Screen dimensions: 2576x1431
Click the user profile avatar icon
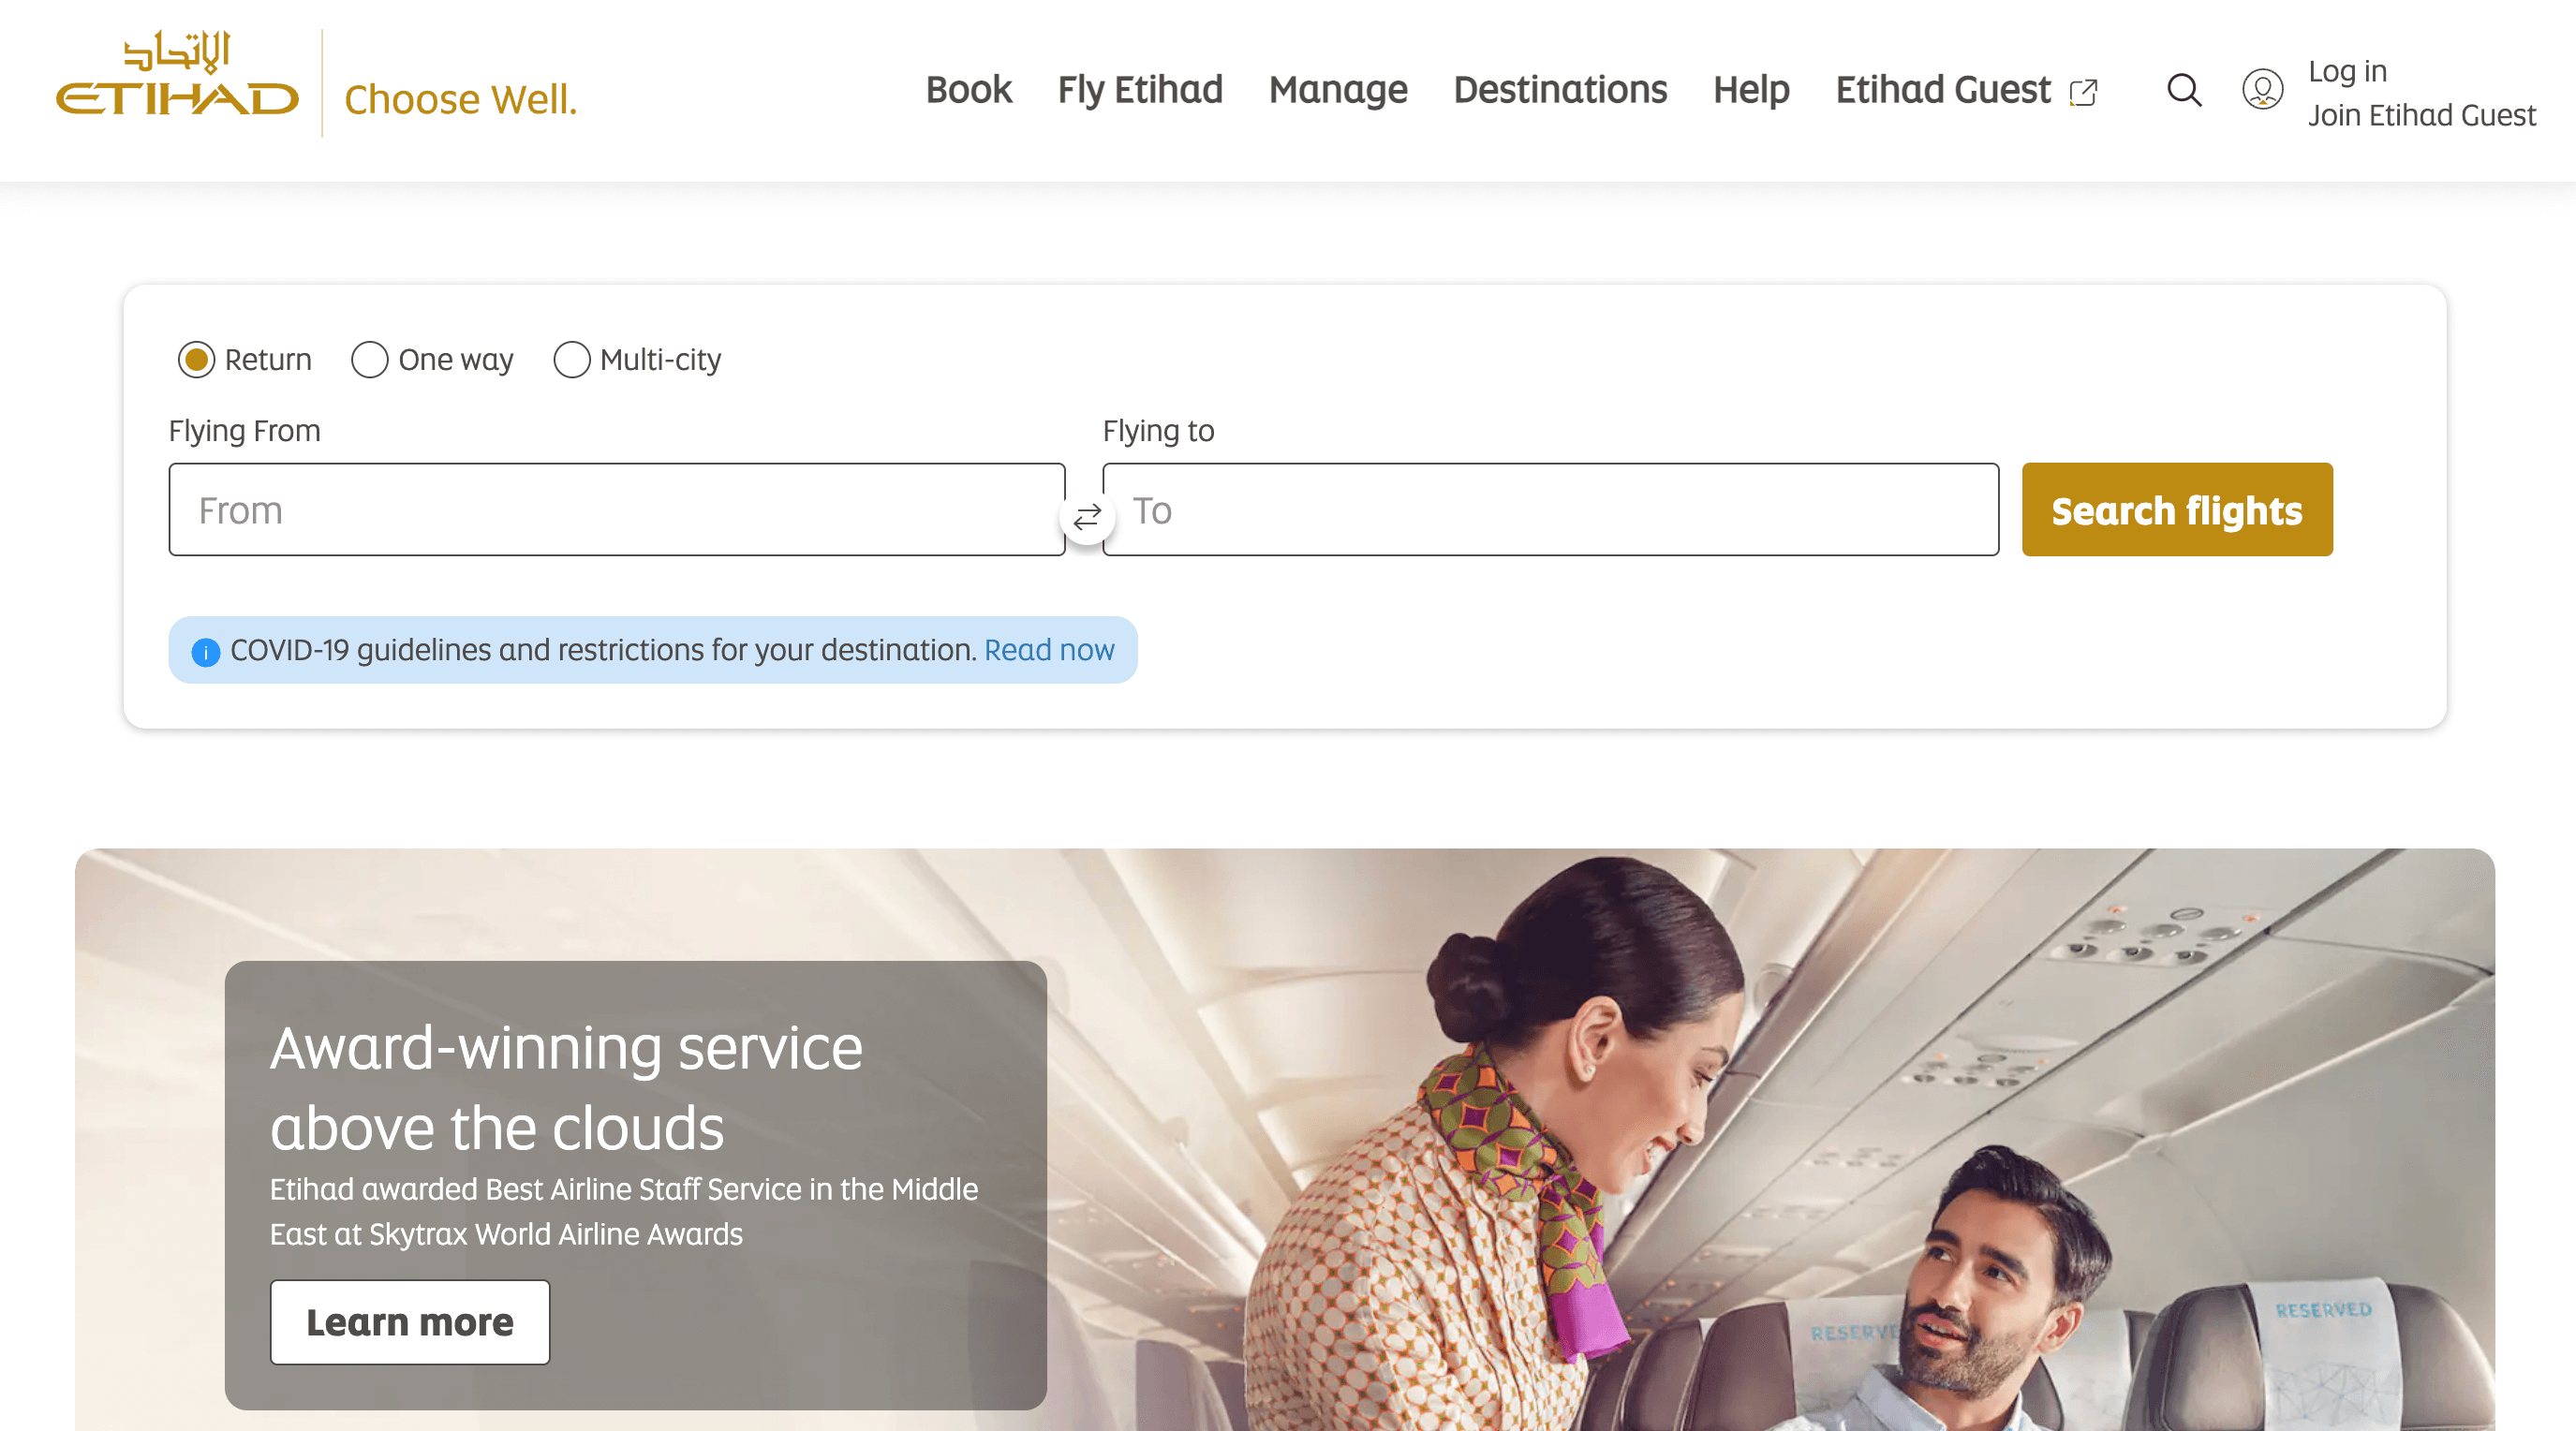click(x=2262, y=90)
